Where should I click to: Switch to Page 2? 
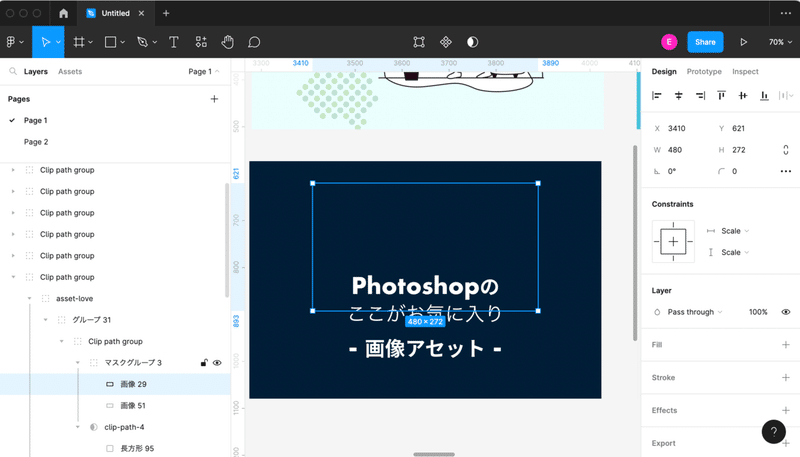click(36, 142)
